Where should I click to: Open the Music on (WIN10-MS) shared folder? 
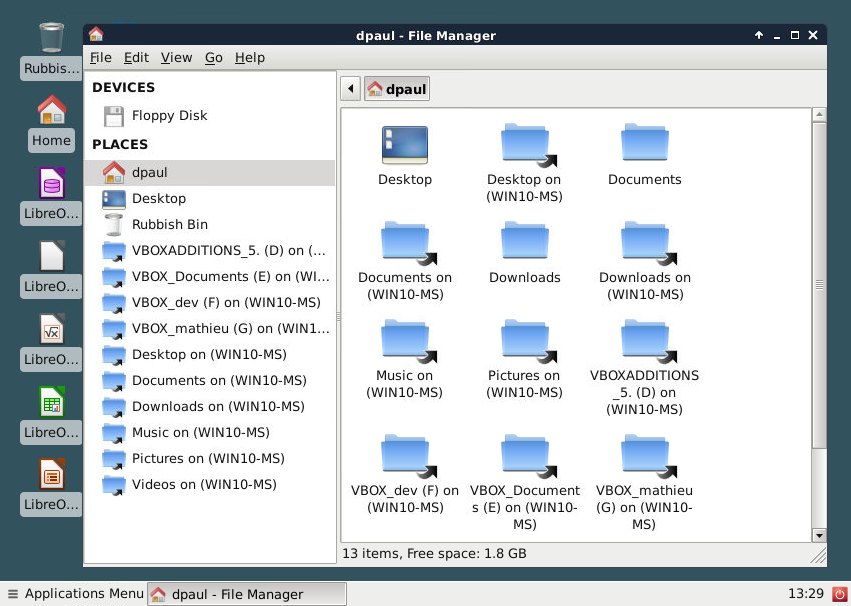(x=405, y=340)
